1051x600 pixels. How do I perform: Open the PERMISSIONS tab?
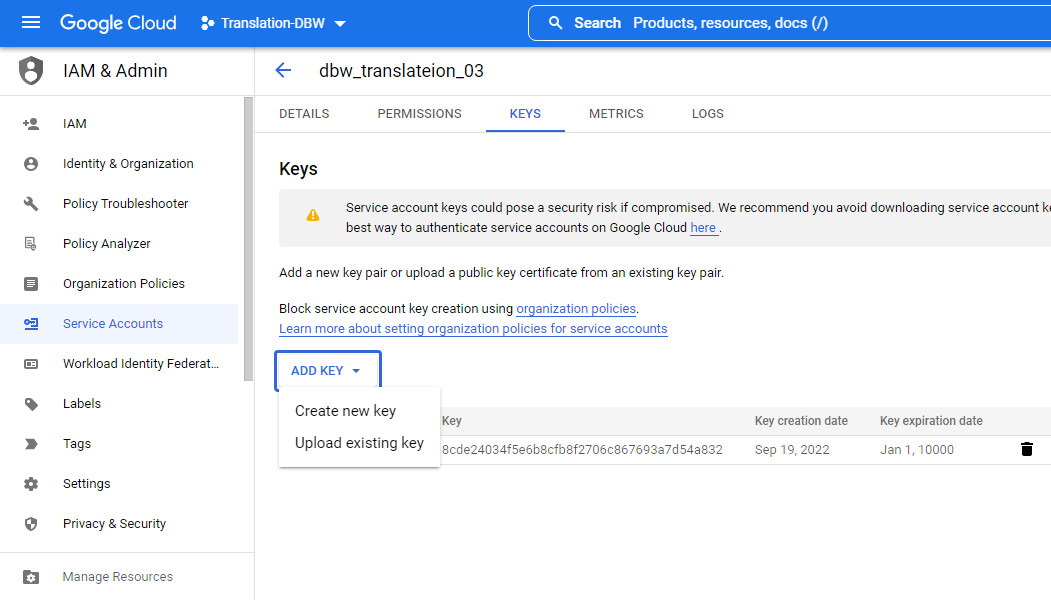point(420,114)
